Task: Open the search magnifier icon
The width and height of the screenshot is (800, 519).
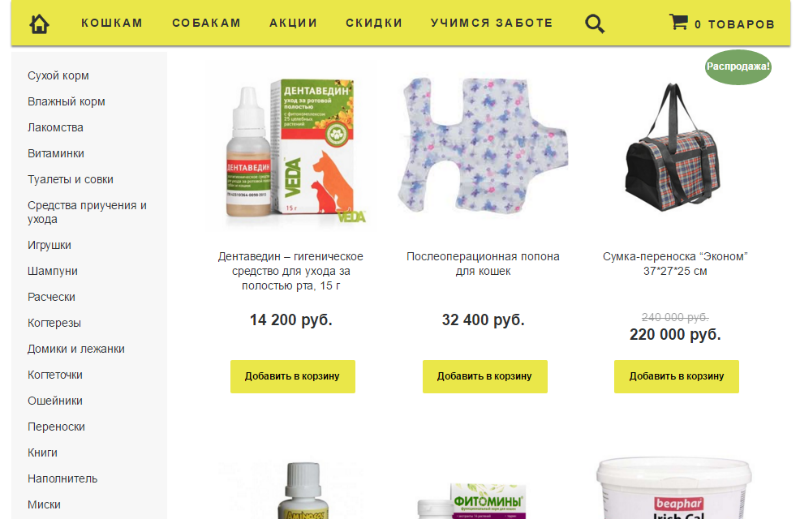Action: (x=594, y=24)
